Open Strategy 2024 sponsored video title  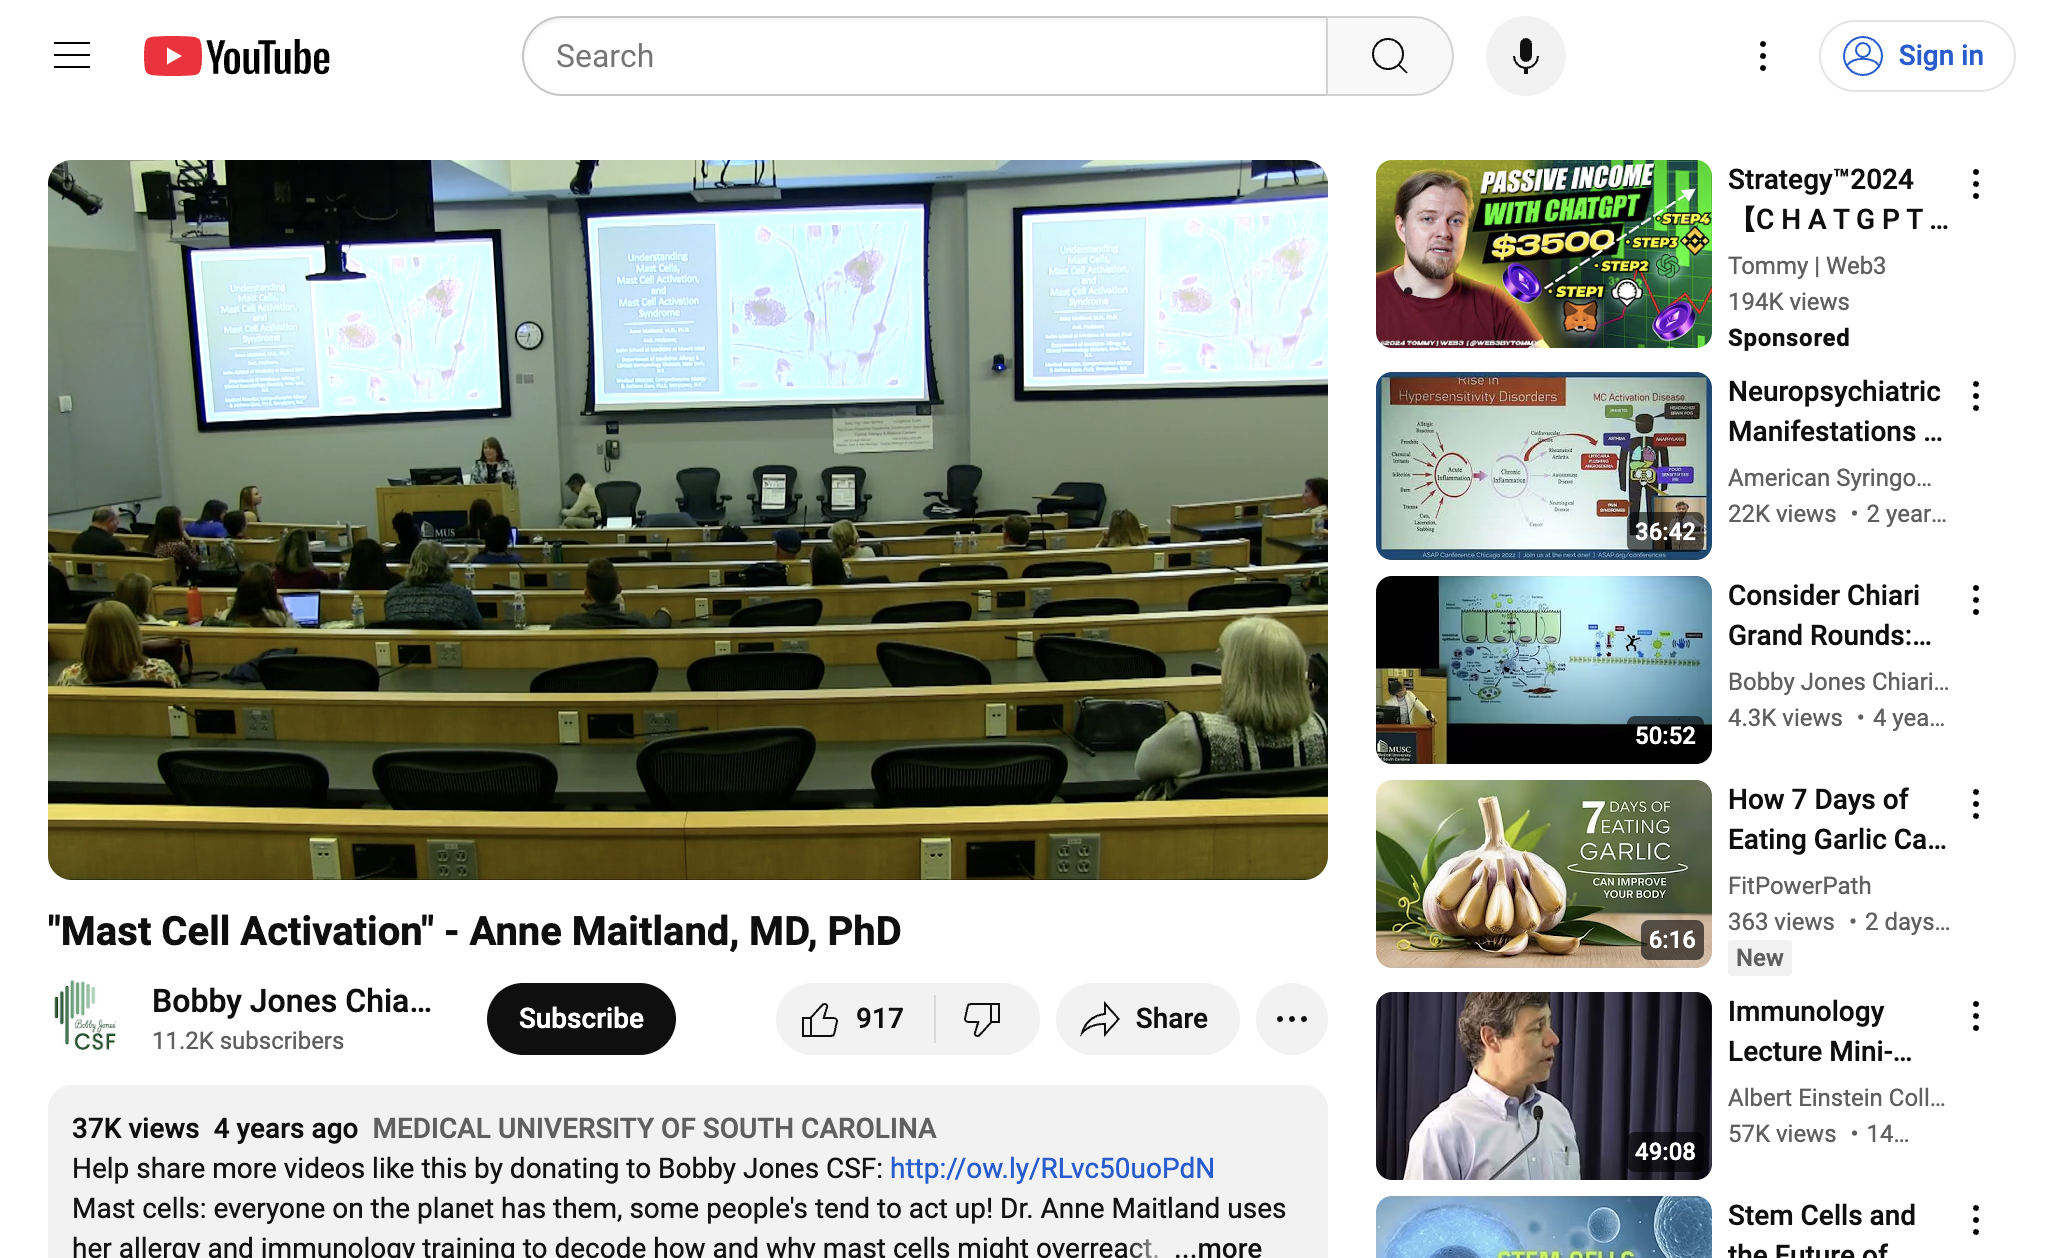tap(1839, 199)
